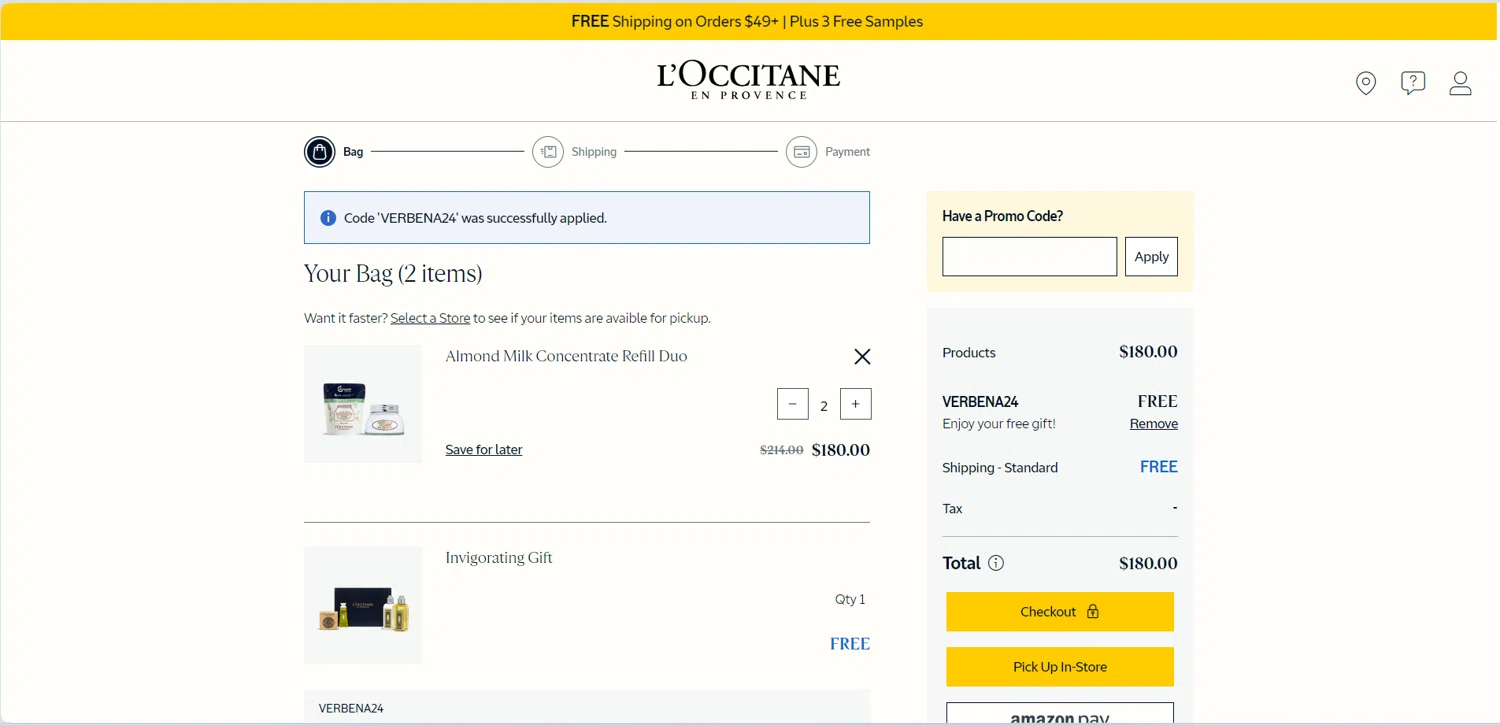Decrease quantity with the minus button
Image resolution: width=1500 pixels, height=725 pixels.
(x=793, y=404)
